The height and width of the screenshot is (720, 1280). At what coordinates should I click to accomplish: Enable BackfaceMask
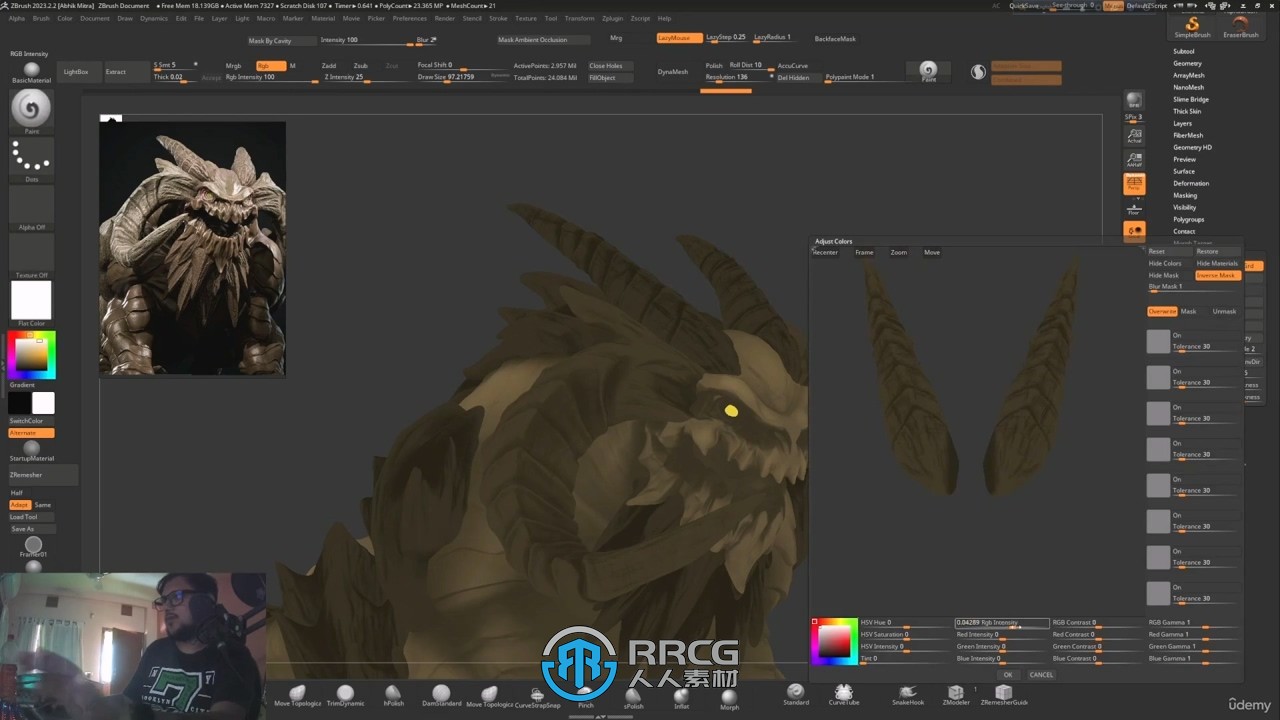coord(835,39)
